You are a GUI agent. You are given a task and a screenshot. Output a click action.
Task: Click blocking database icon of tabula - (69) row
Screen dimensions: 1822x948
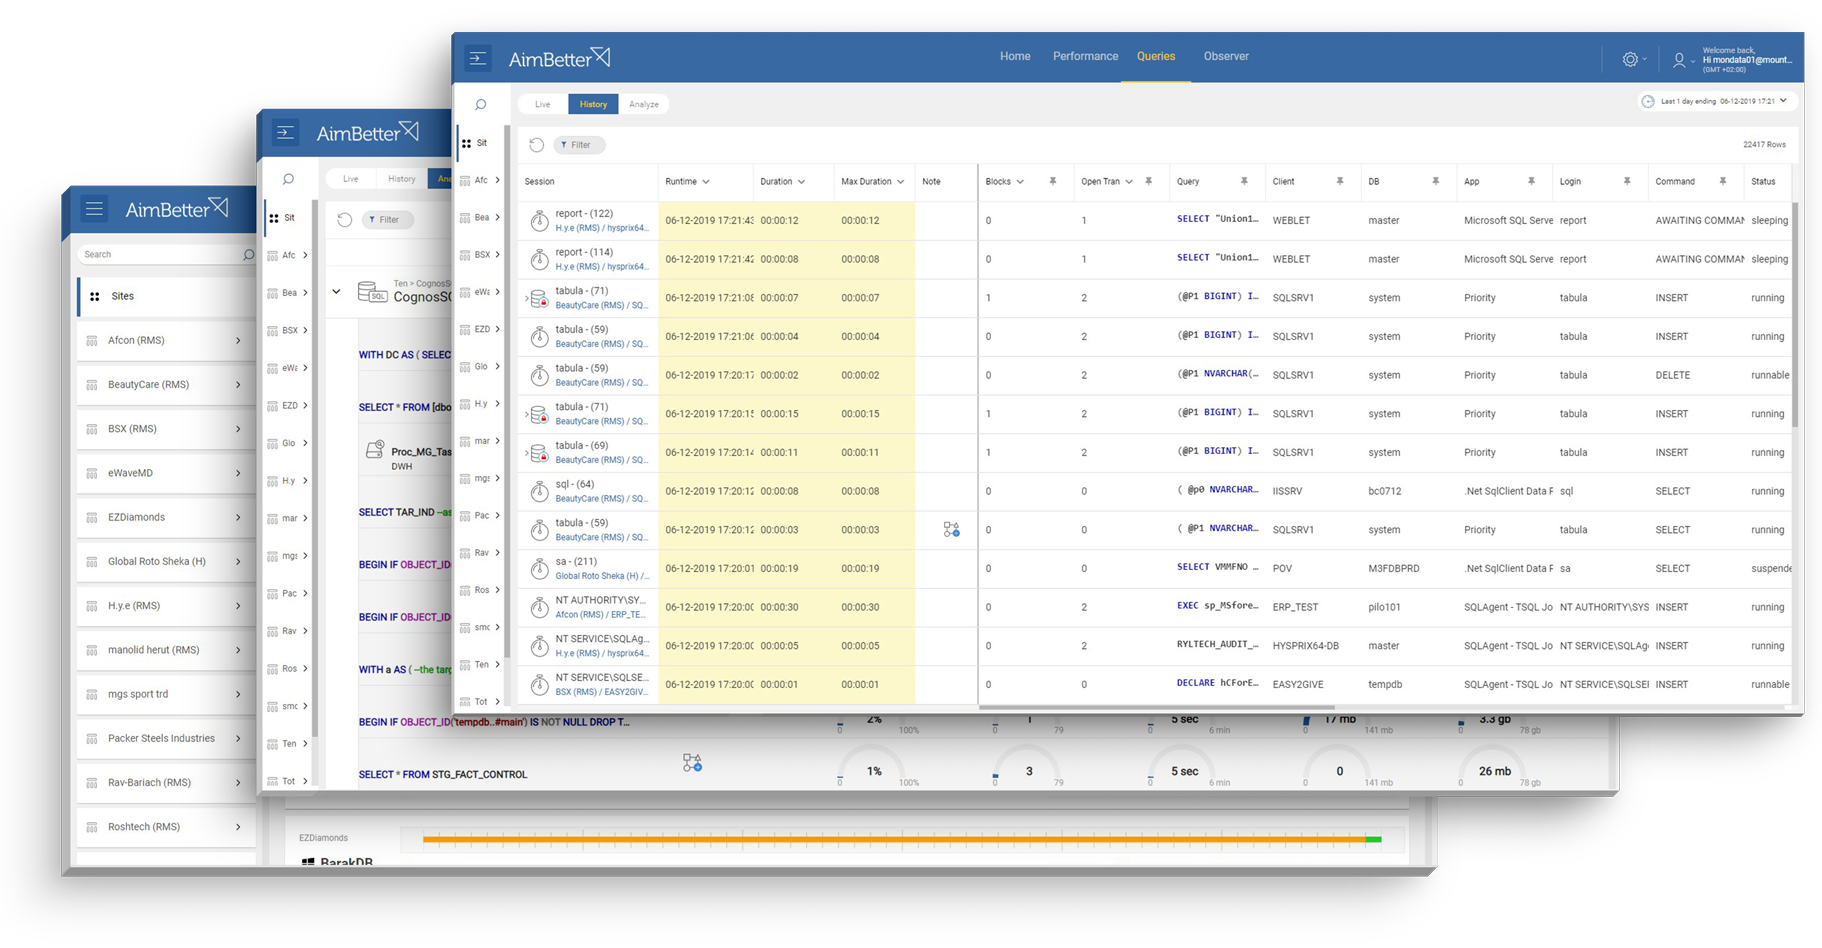tap(539, 452)
